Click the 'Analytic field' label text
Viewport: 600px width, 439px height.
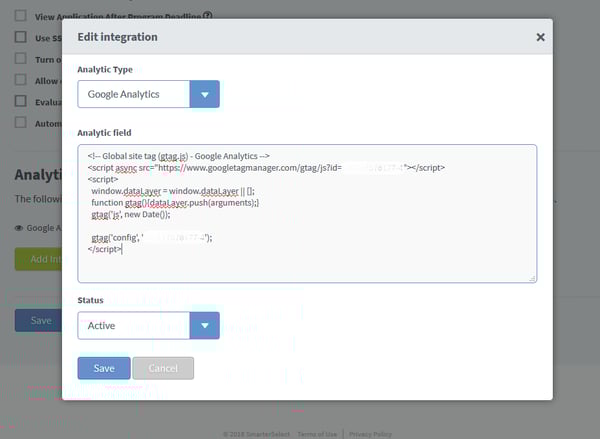(104, 133)
